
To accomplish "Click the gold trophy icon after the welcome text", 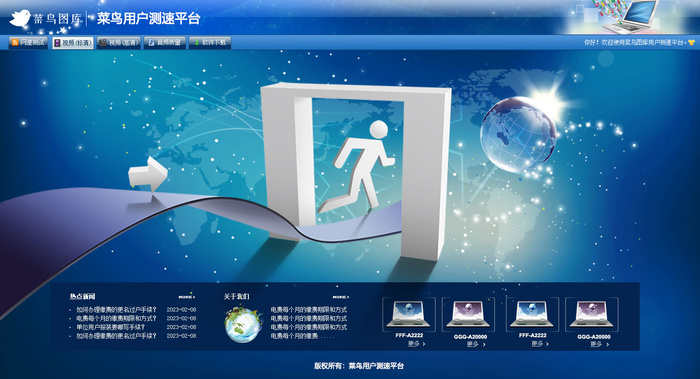I will 691,42.
